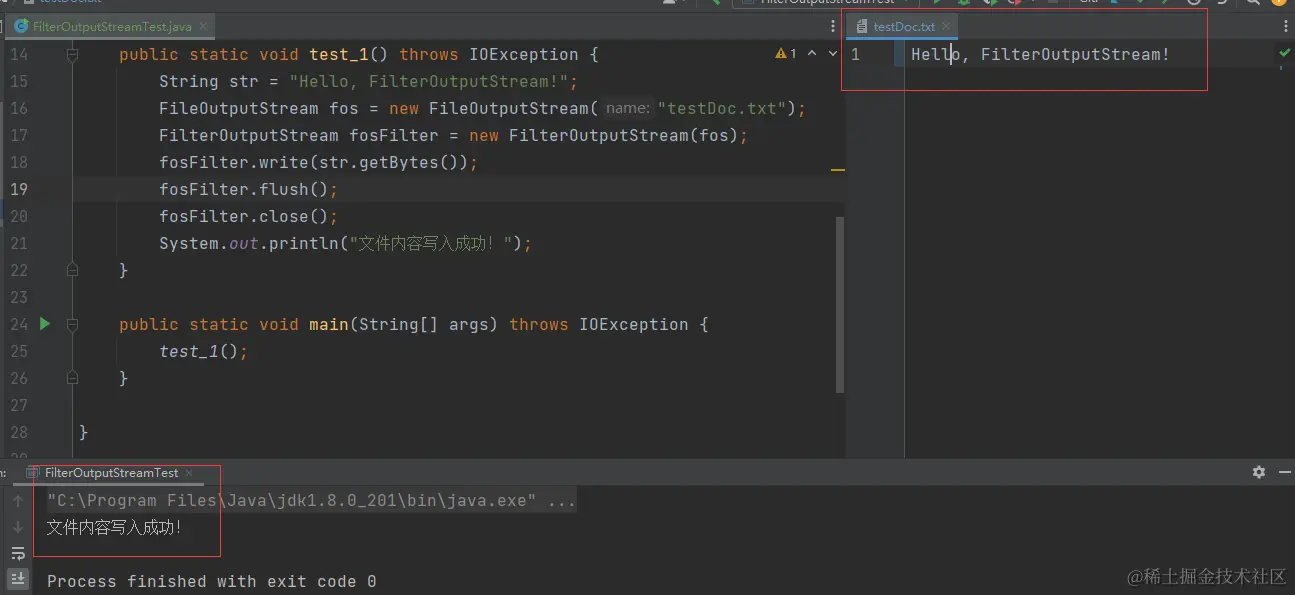1295x595 pixels.
Task: Click line number 16 in the gutter
Action: 19,108
